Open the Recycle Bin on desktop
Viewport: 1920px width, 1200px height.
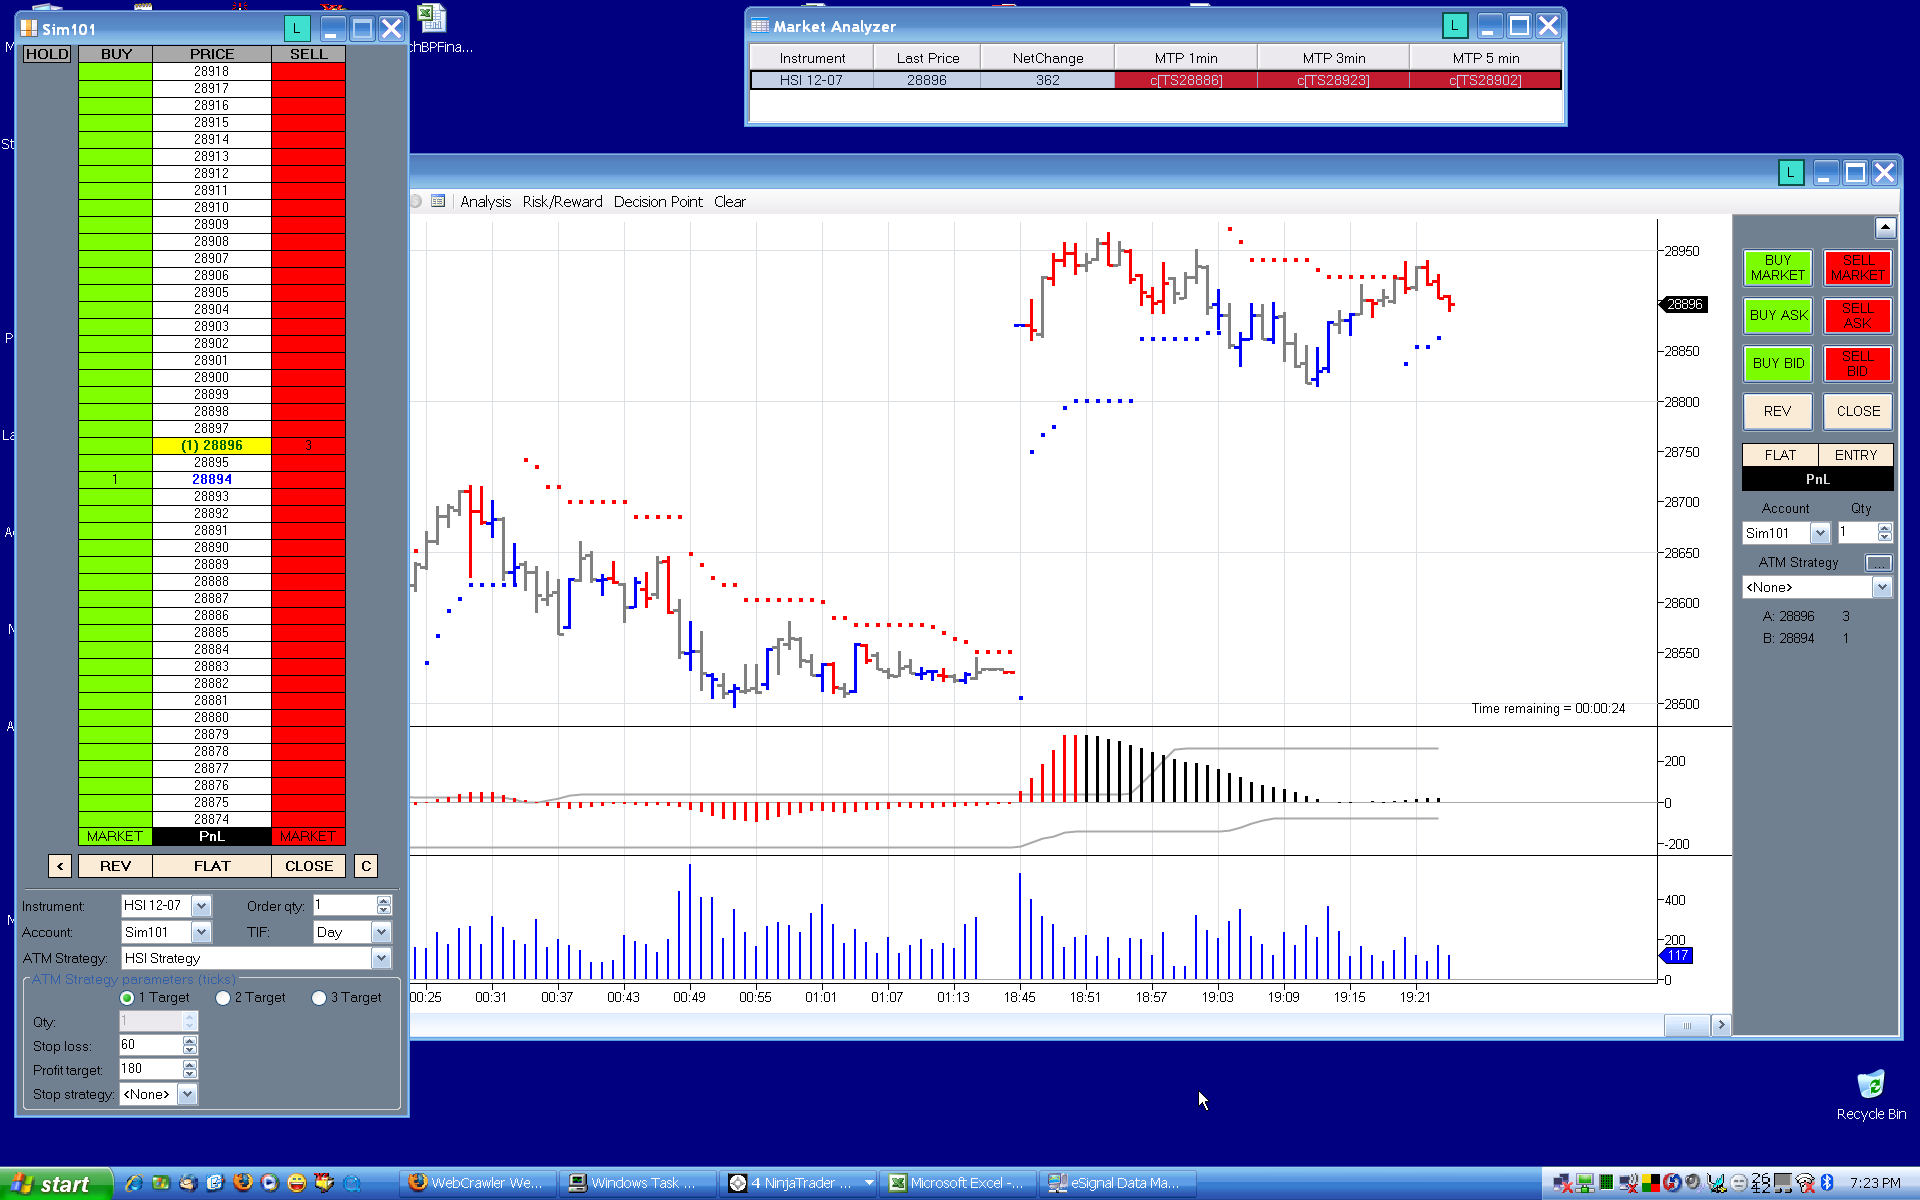tap(1870, 1086)
